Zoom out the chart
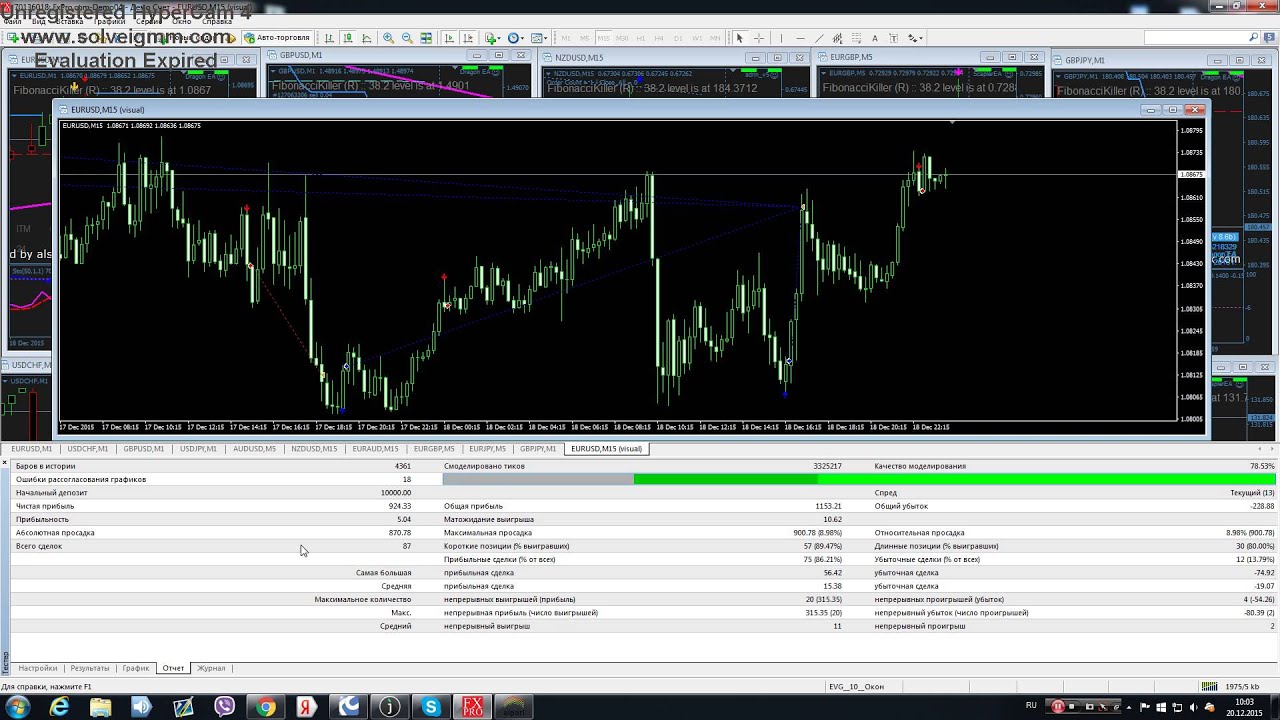 (407, 38)
